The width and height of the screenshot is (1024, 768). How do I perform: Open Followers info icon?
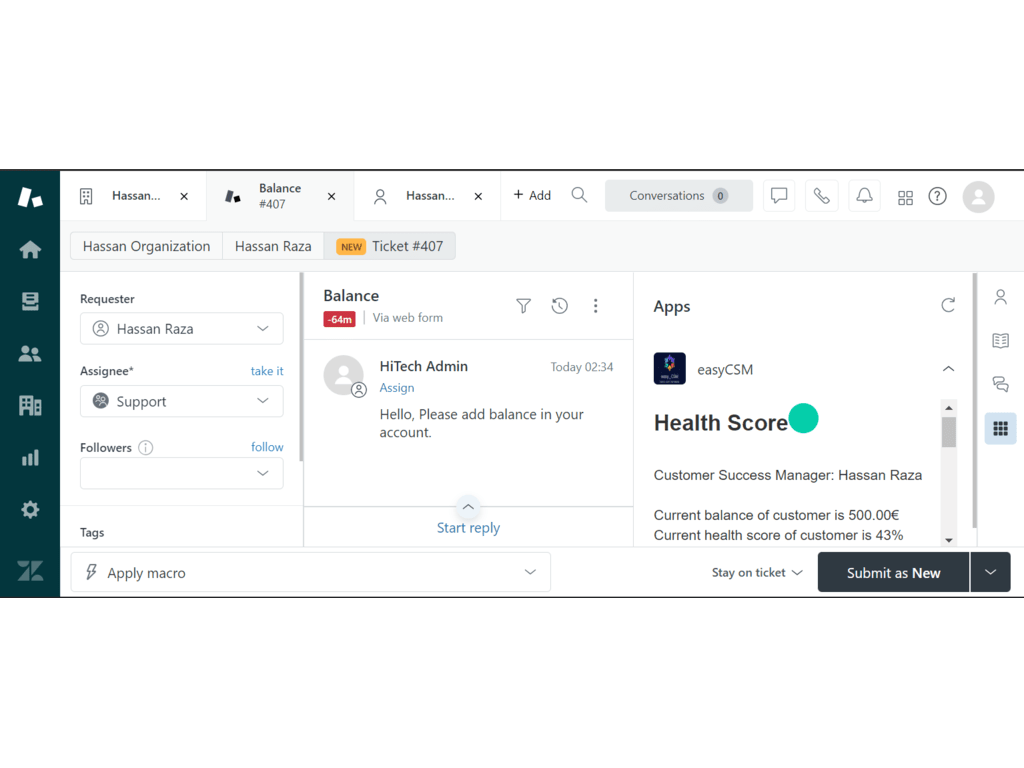pyautogui.click(x=146, y=447)
